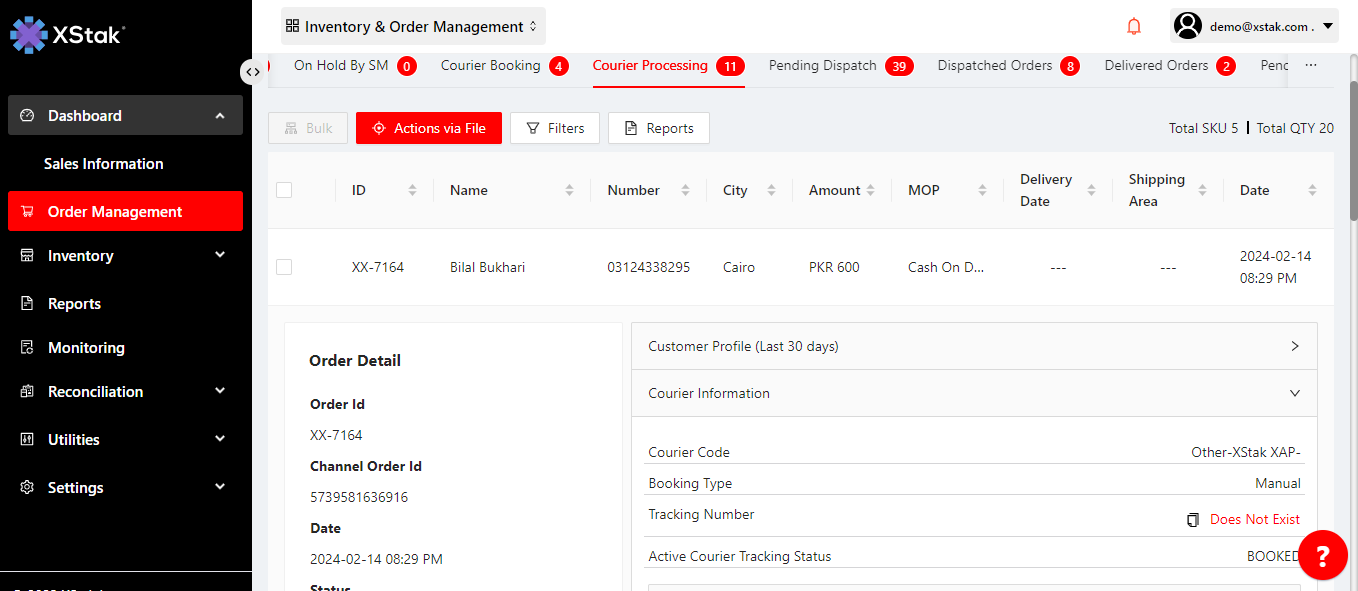Screen dimensions: 1358x591
Task: Copy tracking number using copy icon
Action: [x=1192, y=520]
